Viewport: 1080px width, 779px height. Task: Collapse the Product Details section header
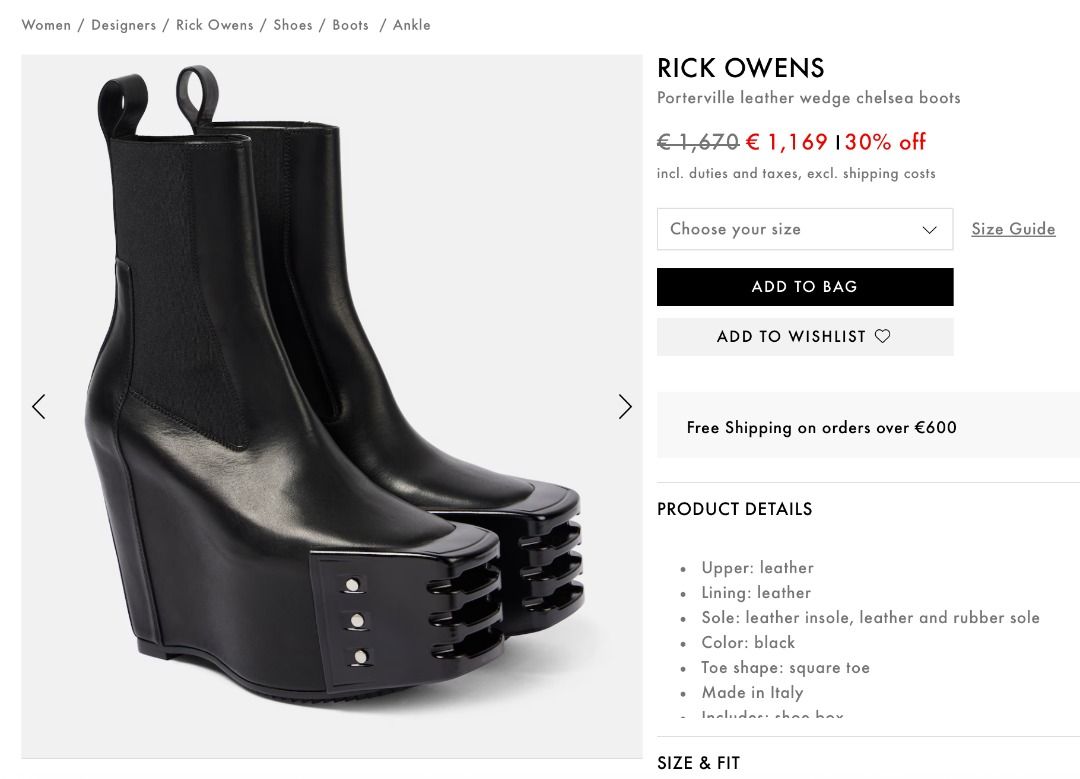(x=735, y=509)
